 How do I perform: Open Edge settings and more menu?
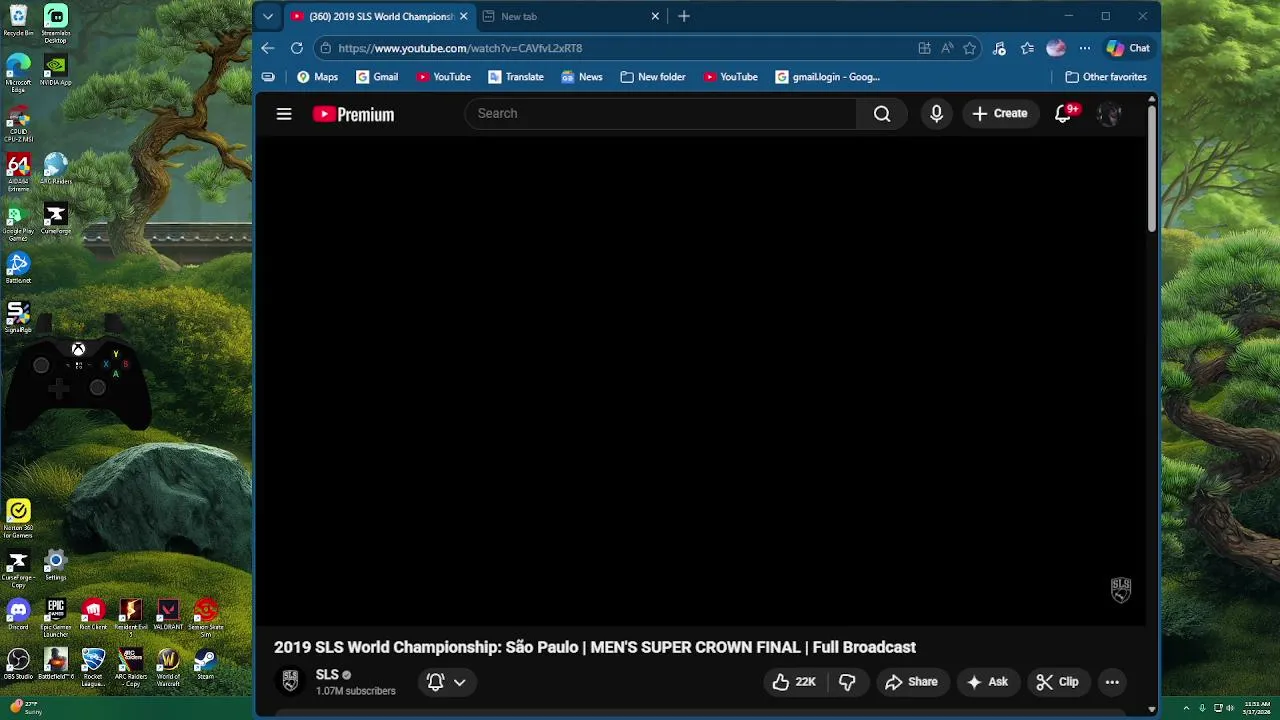pos(1085,48)
